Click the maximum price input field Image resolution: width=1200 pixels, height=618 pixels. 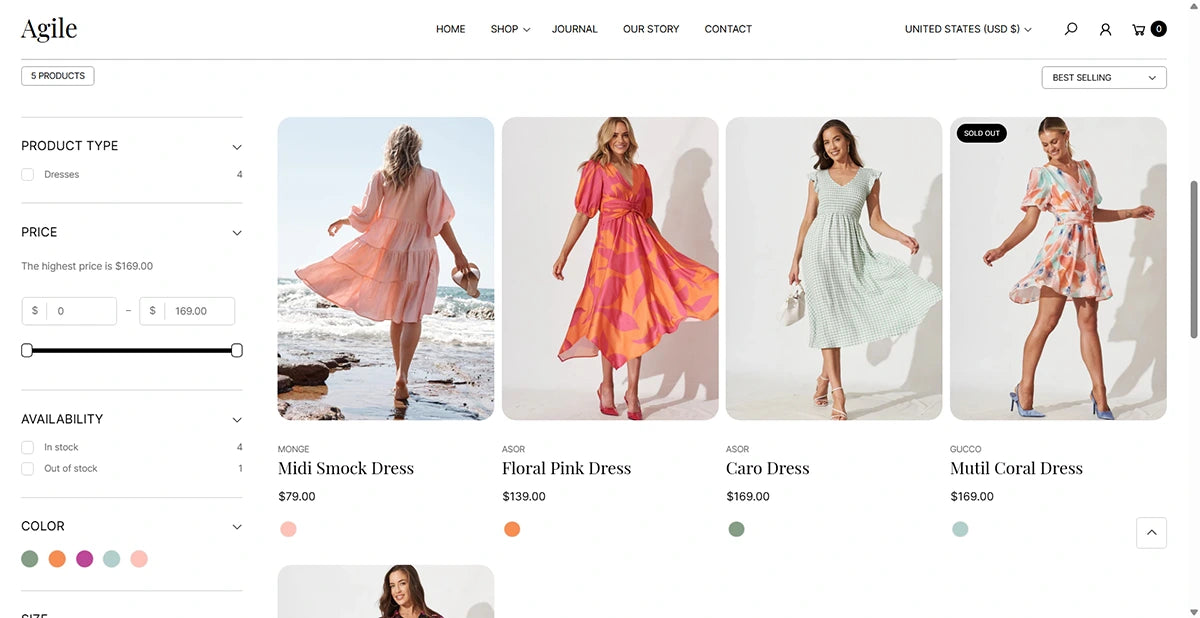pyautogui.click(x=187, y=311)
